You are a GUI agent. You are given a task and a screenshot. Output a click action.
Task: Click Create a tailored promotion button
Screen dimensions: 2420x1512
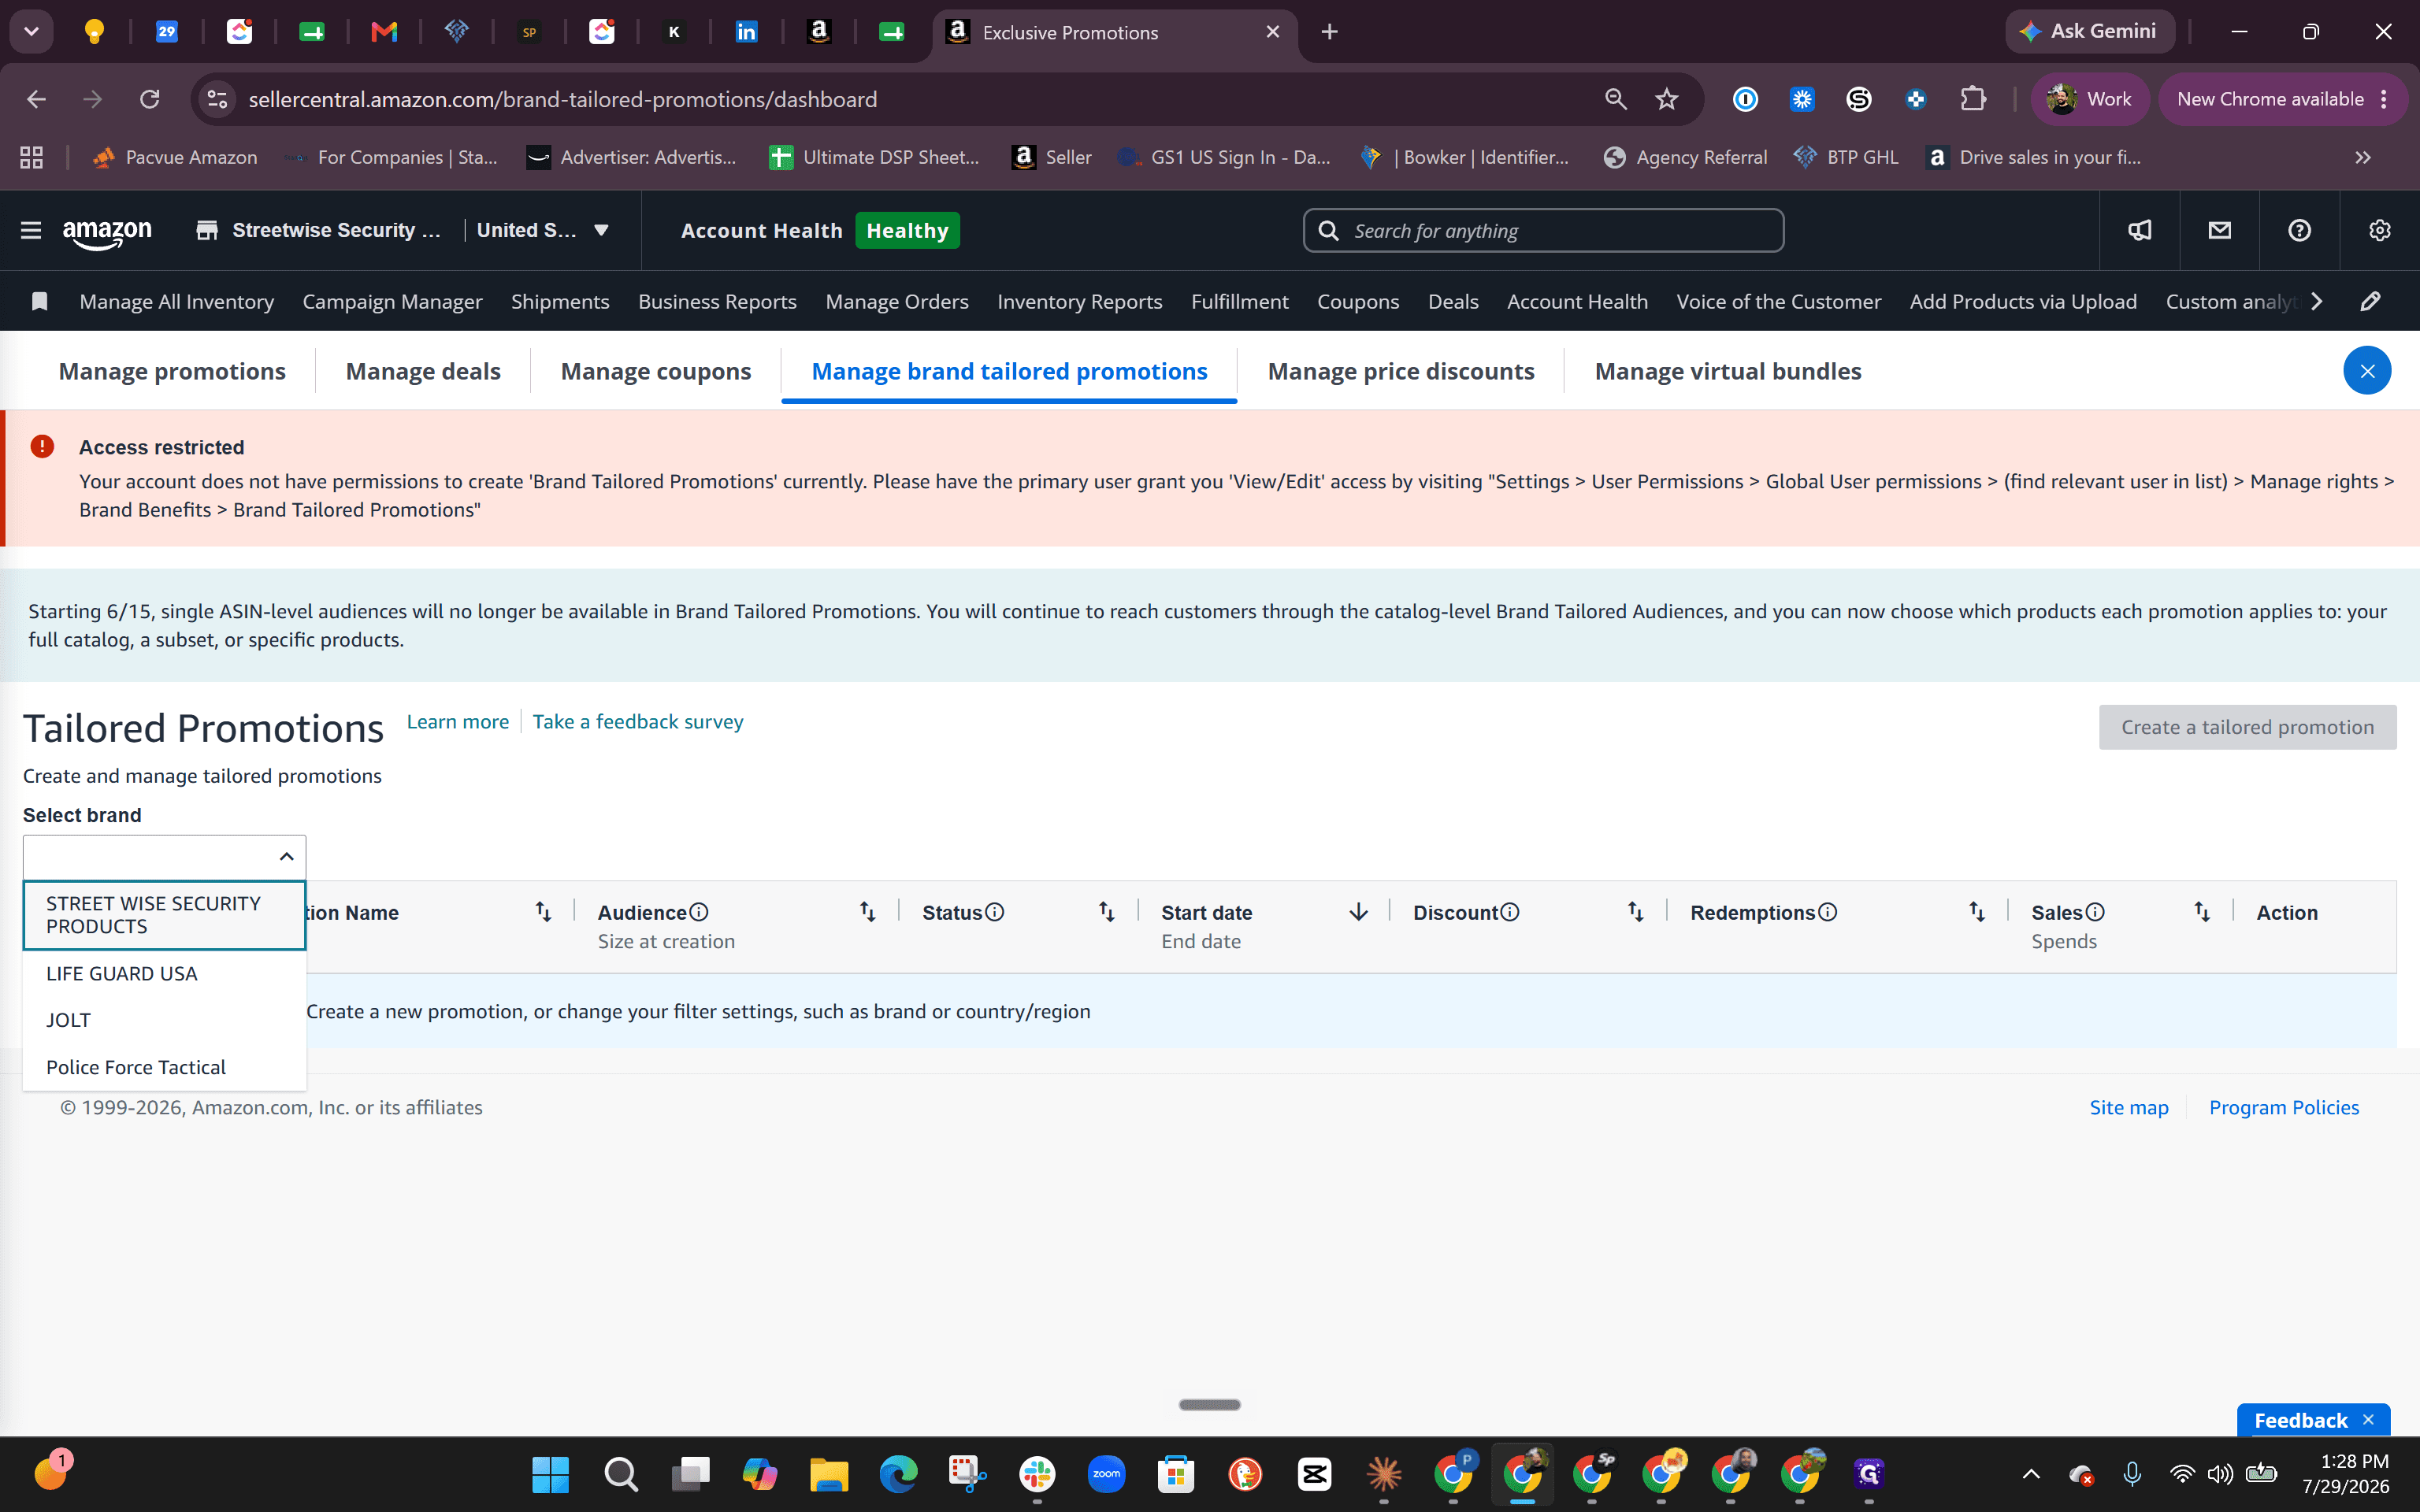2247,727
